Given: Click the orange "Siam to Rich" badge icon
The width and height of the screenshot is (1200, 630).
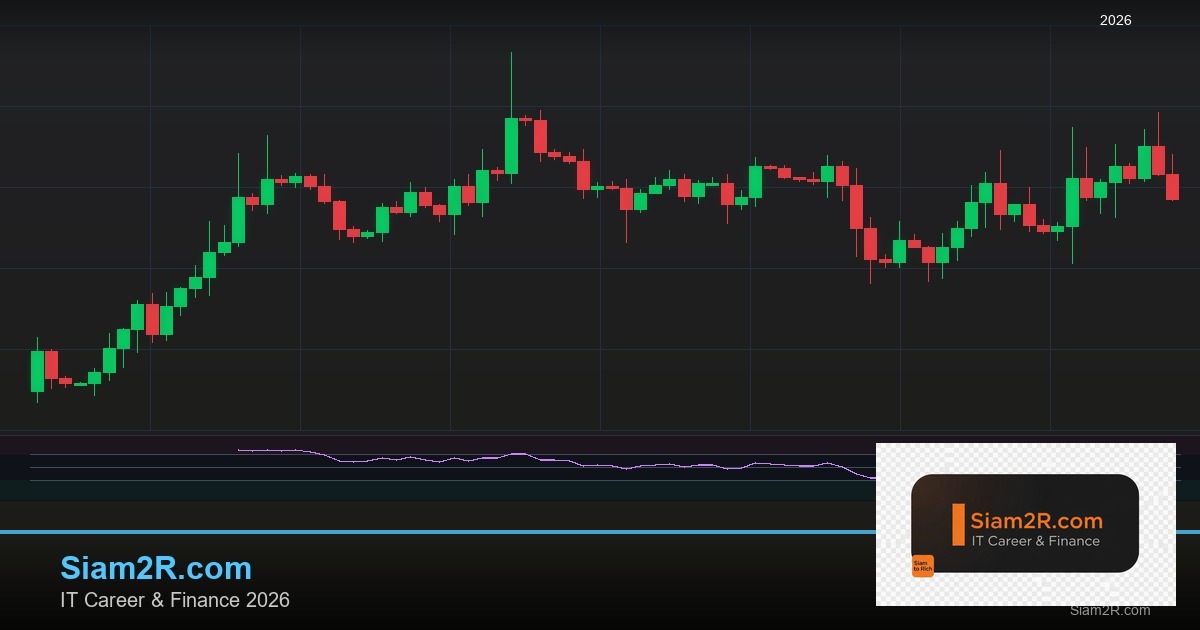Looking at the screenshot, I should (x=922, y=566).
